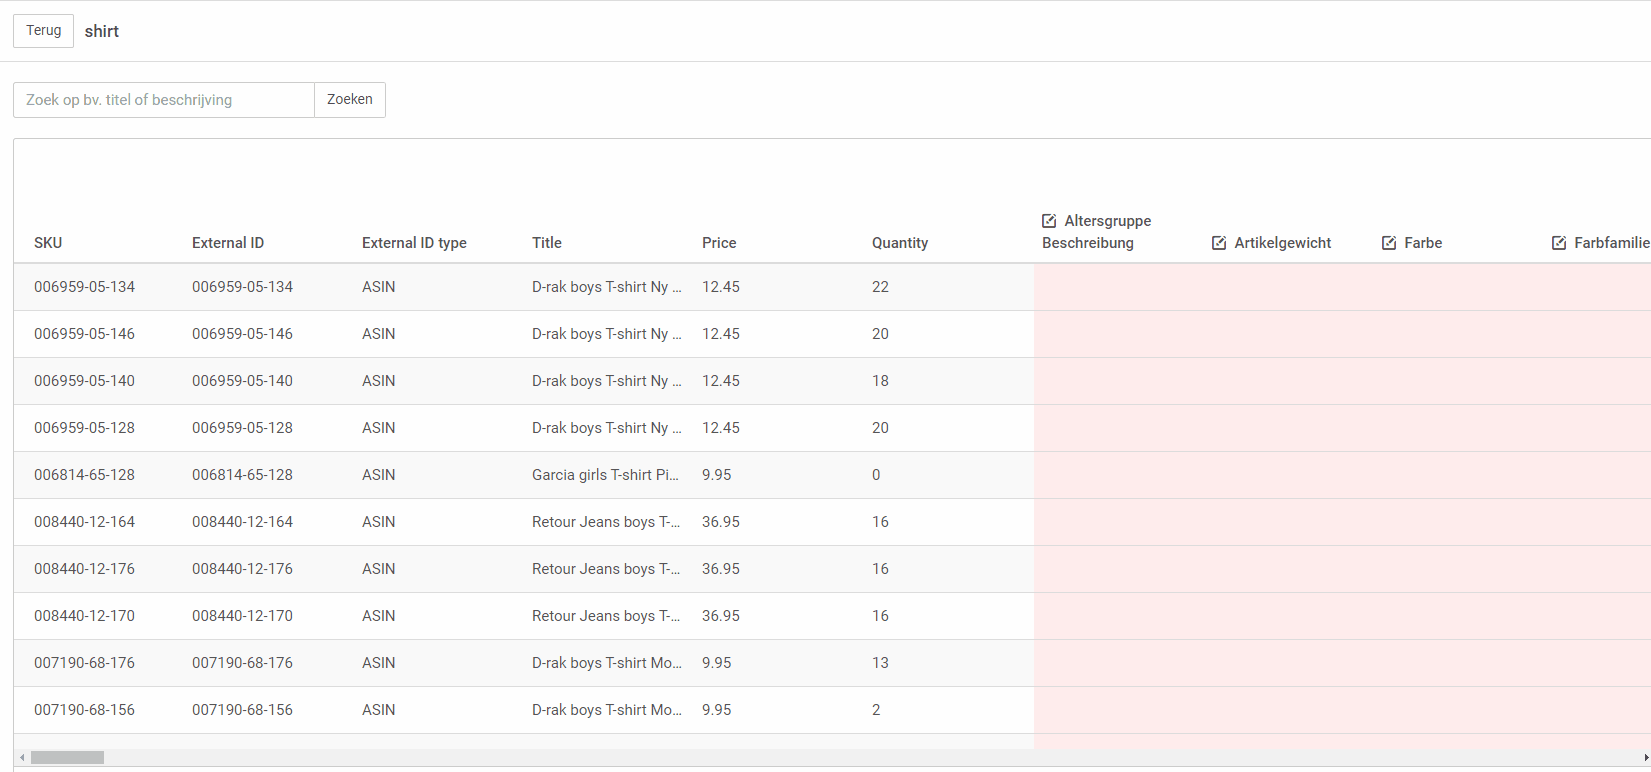
Task: Click the edit icon next to Farbfamilie
Action: [1559, 243]
